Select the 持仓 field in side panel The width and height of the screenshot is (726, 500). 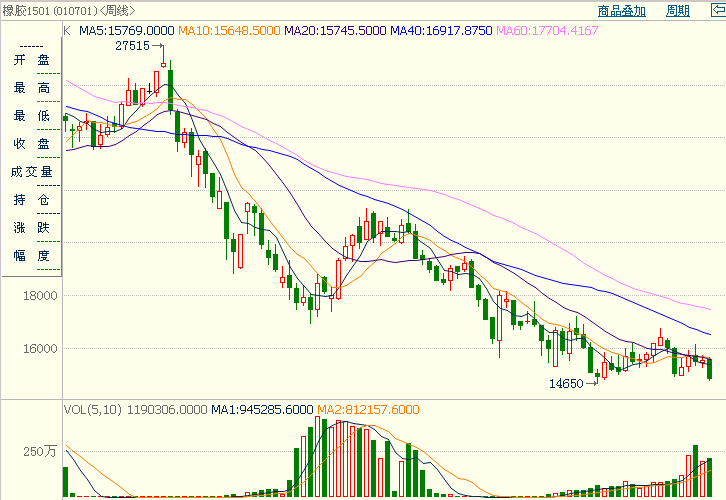click(x=30, y=200)
